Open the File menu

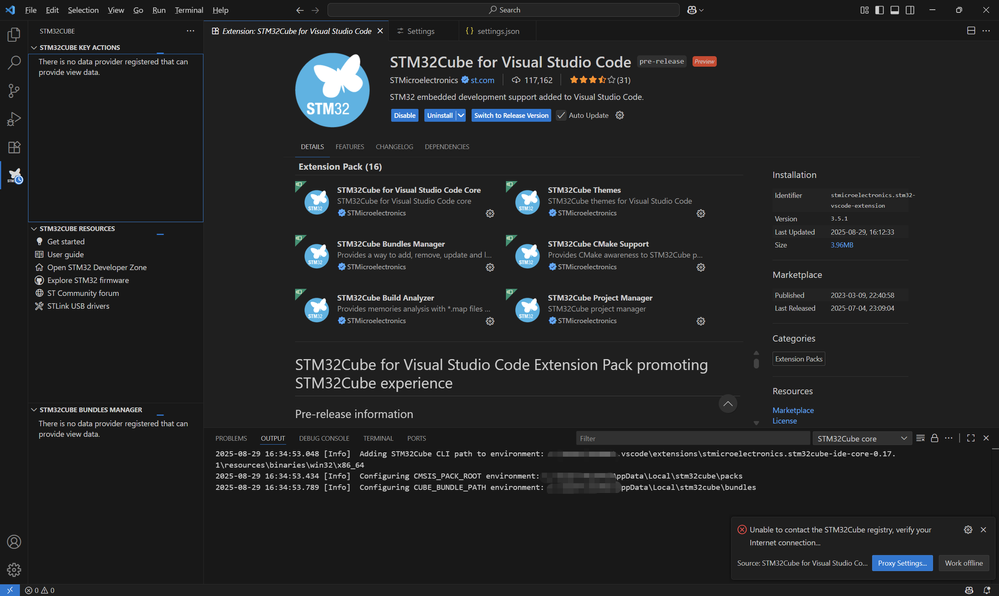(31, 10)
